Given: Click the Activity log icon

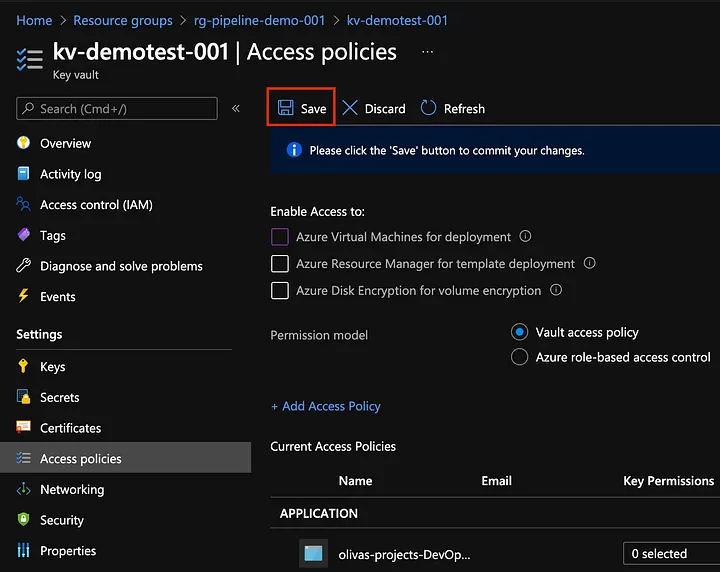Looking at the screenshot, I should [x=23, y=174].
